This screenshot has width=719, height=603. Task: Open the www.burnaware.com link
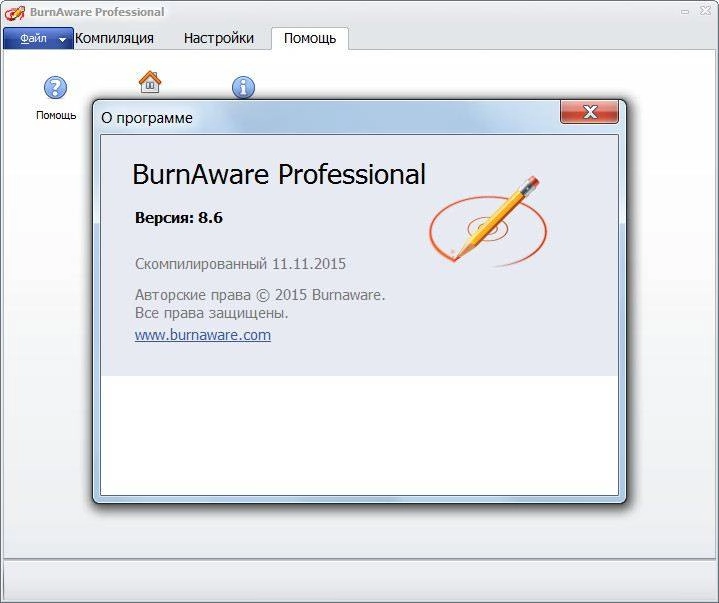pyautogui.click(x=203, y=335)
